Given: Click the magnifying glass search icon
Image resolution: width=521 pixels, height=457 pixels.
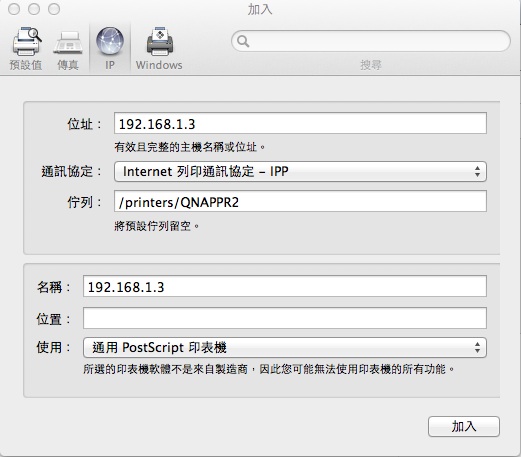Looking at the screenshot, I should point(243,41).
